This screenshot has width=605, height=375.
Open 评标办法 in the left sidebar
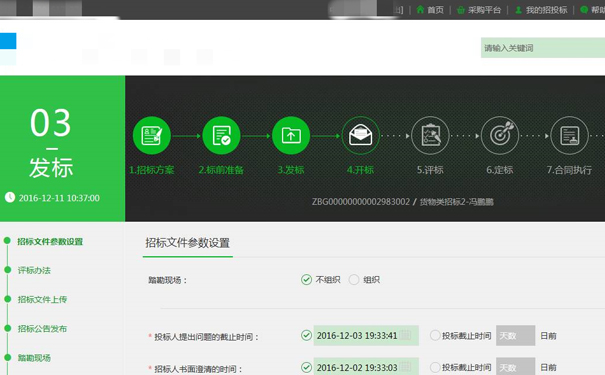pyautogui.click(x=34, y=270)
